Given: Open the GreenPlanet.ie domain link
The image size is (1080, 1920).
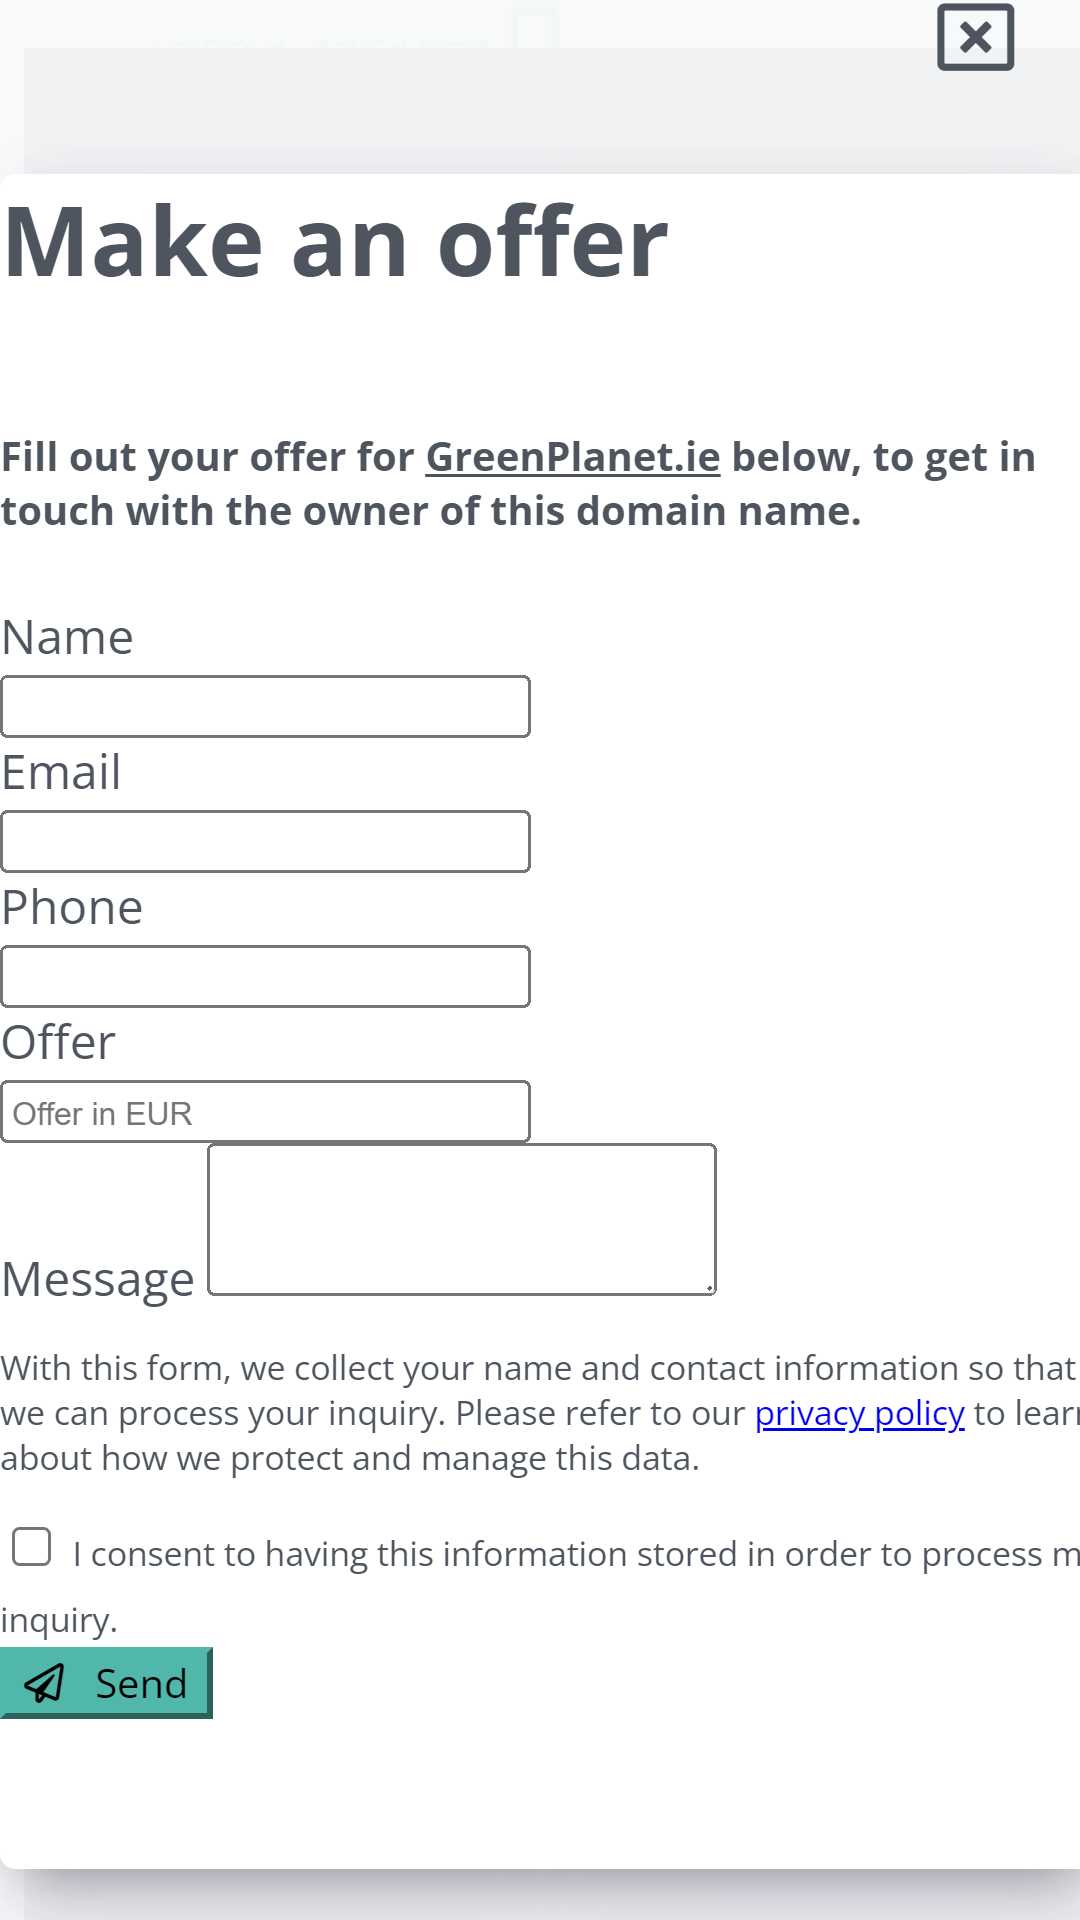Looking at the screenshot, I should click(573, 457).
